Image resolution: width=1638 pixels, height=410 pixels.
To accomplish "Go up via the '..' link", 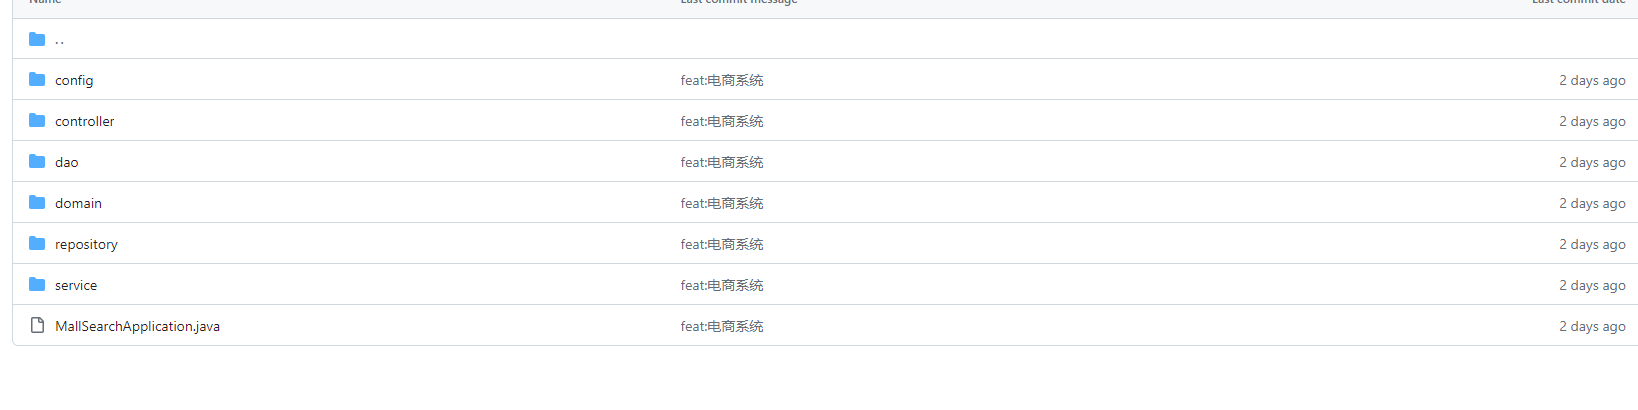I will click(60, 40).
